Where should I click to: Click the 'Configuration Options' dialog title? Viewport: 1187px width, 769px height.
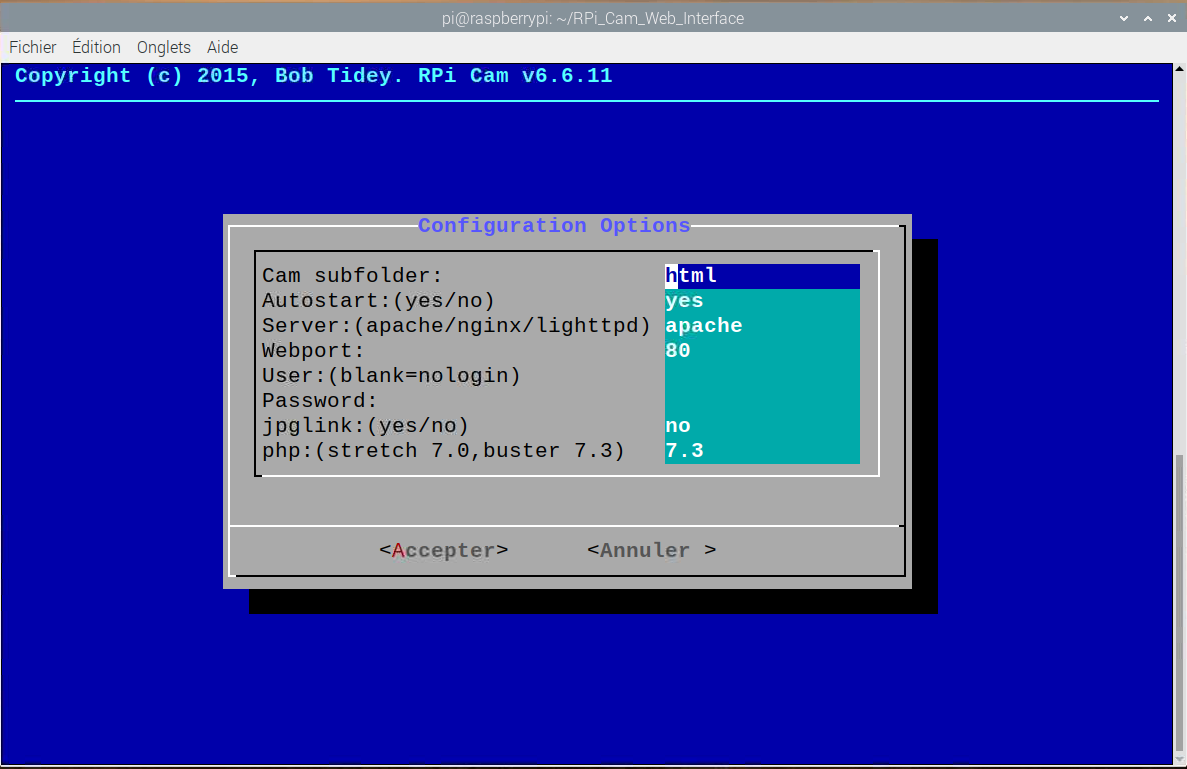pyautogui.click(x=554, y=226)
